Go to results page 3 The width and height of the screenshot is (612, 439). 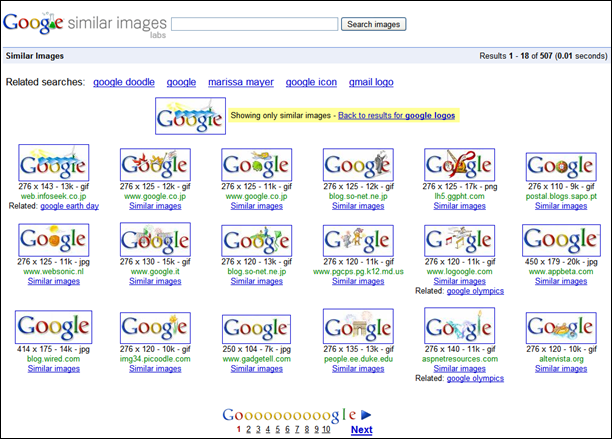pos(258,430)
